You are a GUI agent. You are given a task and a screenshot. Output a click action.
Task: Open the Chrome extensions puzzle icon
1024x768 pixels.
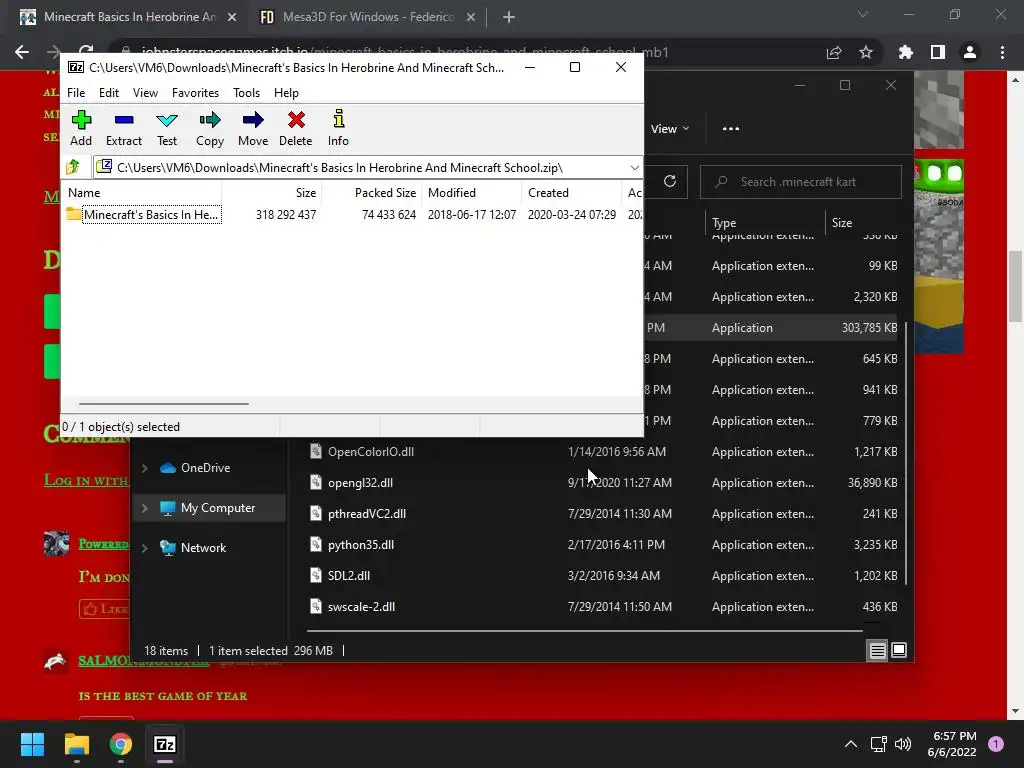point(905,52)
